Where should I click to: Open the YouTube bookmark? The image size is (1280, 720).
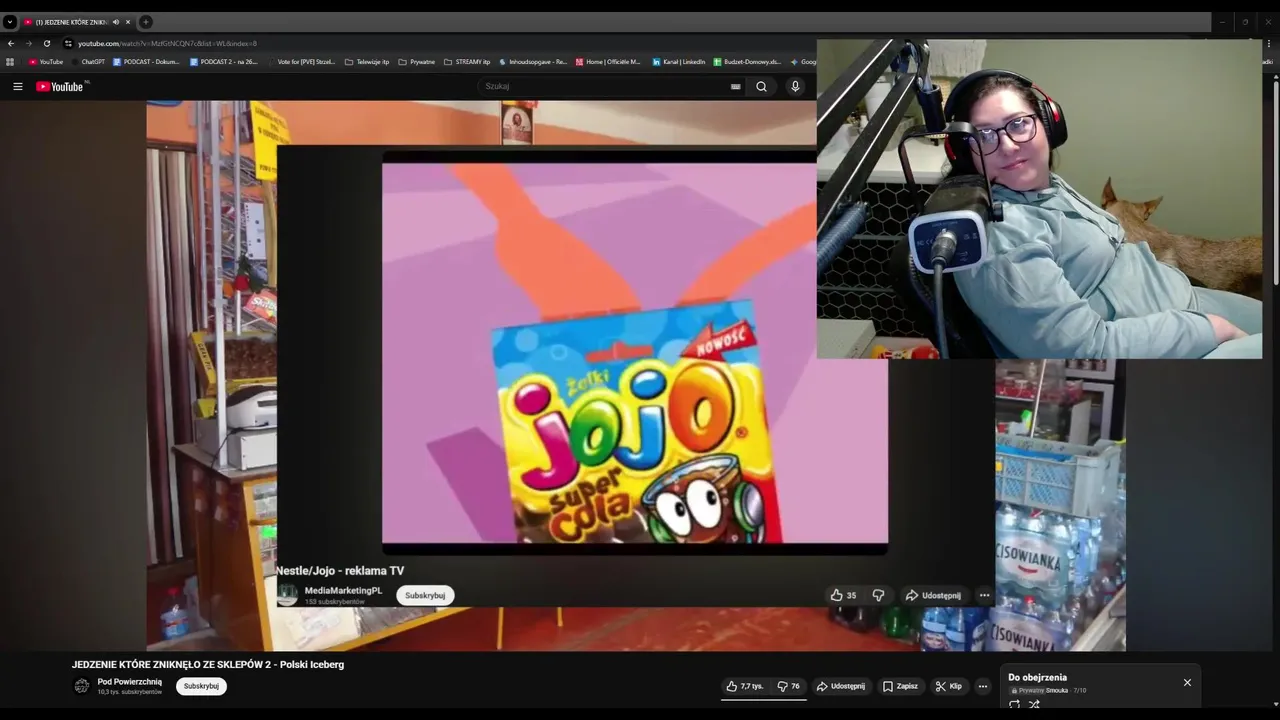coord(46,62)
